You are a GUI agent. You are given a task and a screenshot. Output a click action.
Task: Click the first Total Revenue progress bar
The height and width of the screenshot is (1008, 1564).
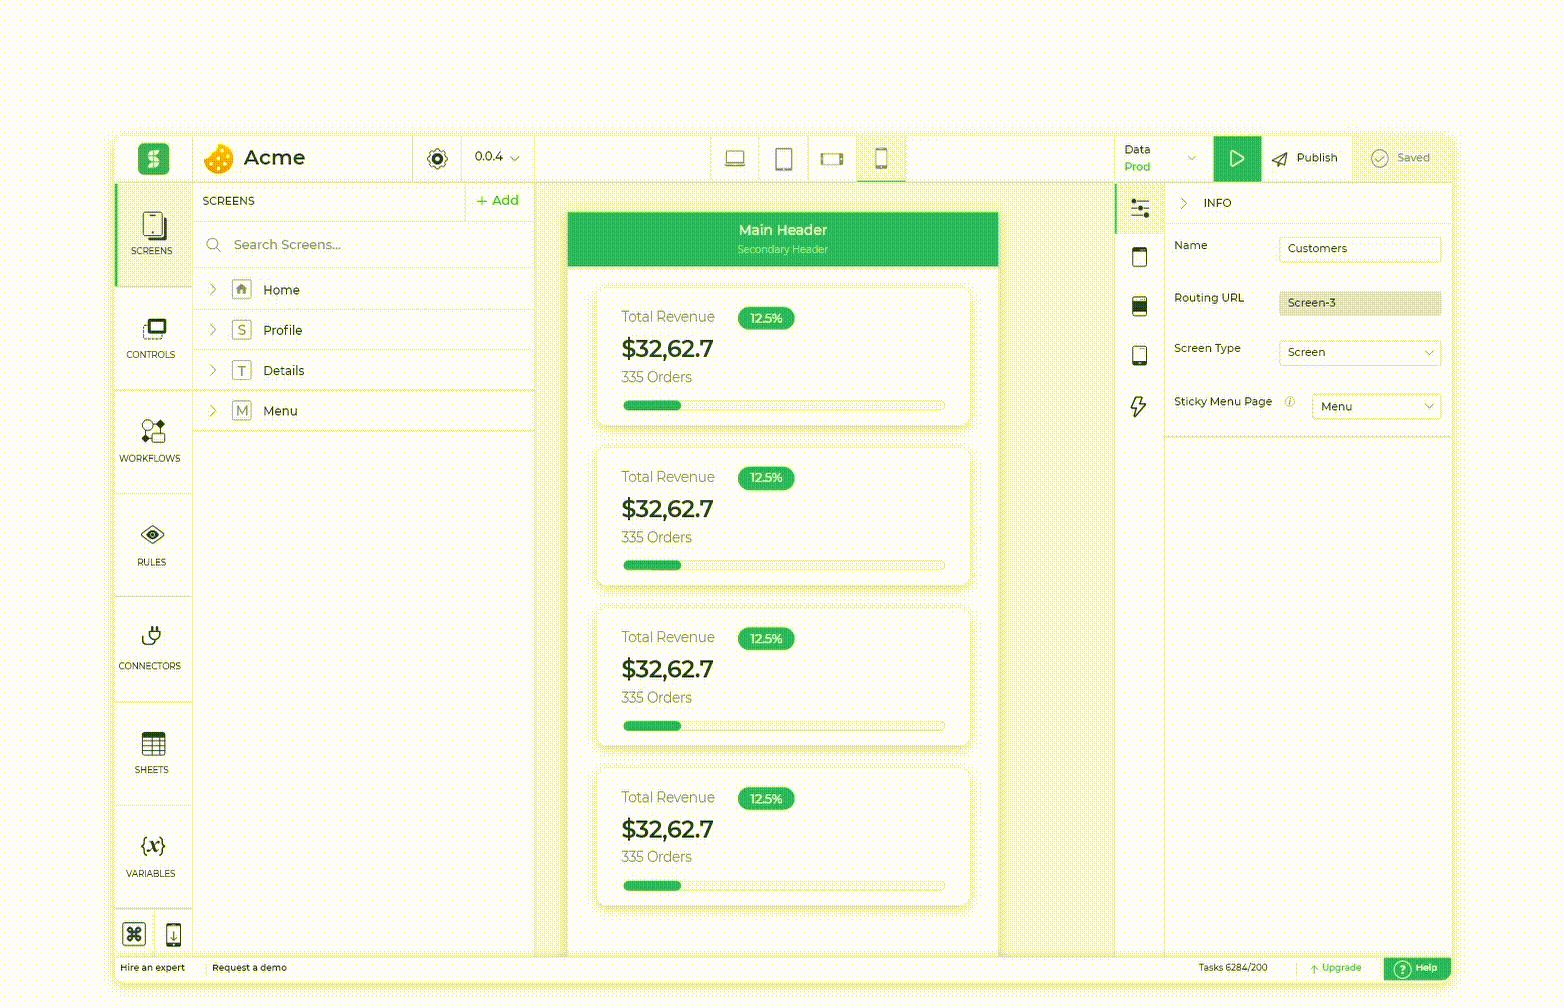(783, 405)
